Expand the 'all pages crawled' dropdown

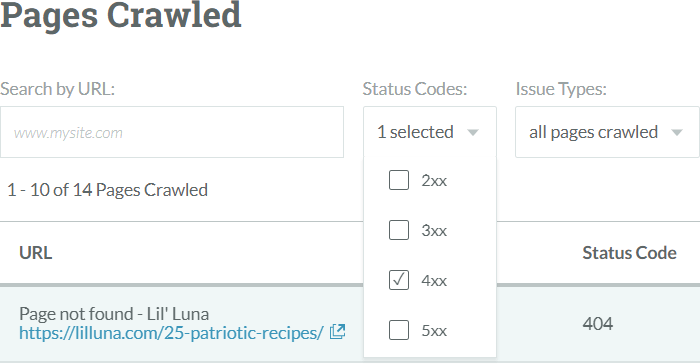coord(607,132)
